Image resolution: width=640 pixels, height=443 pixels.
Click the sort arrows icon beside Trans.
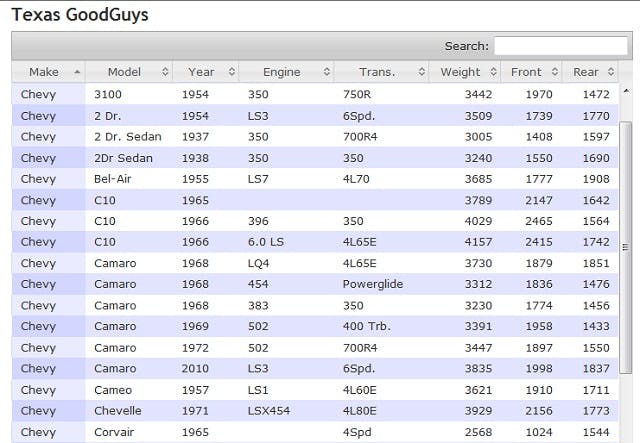pos(420,72)
